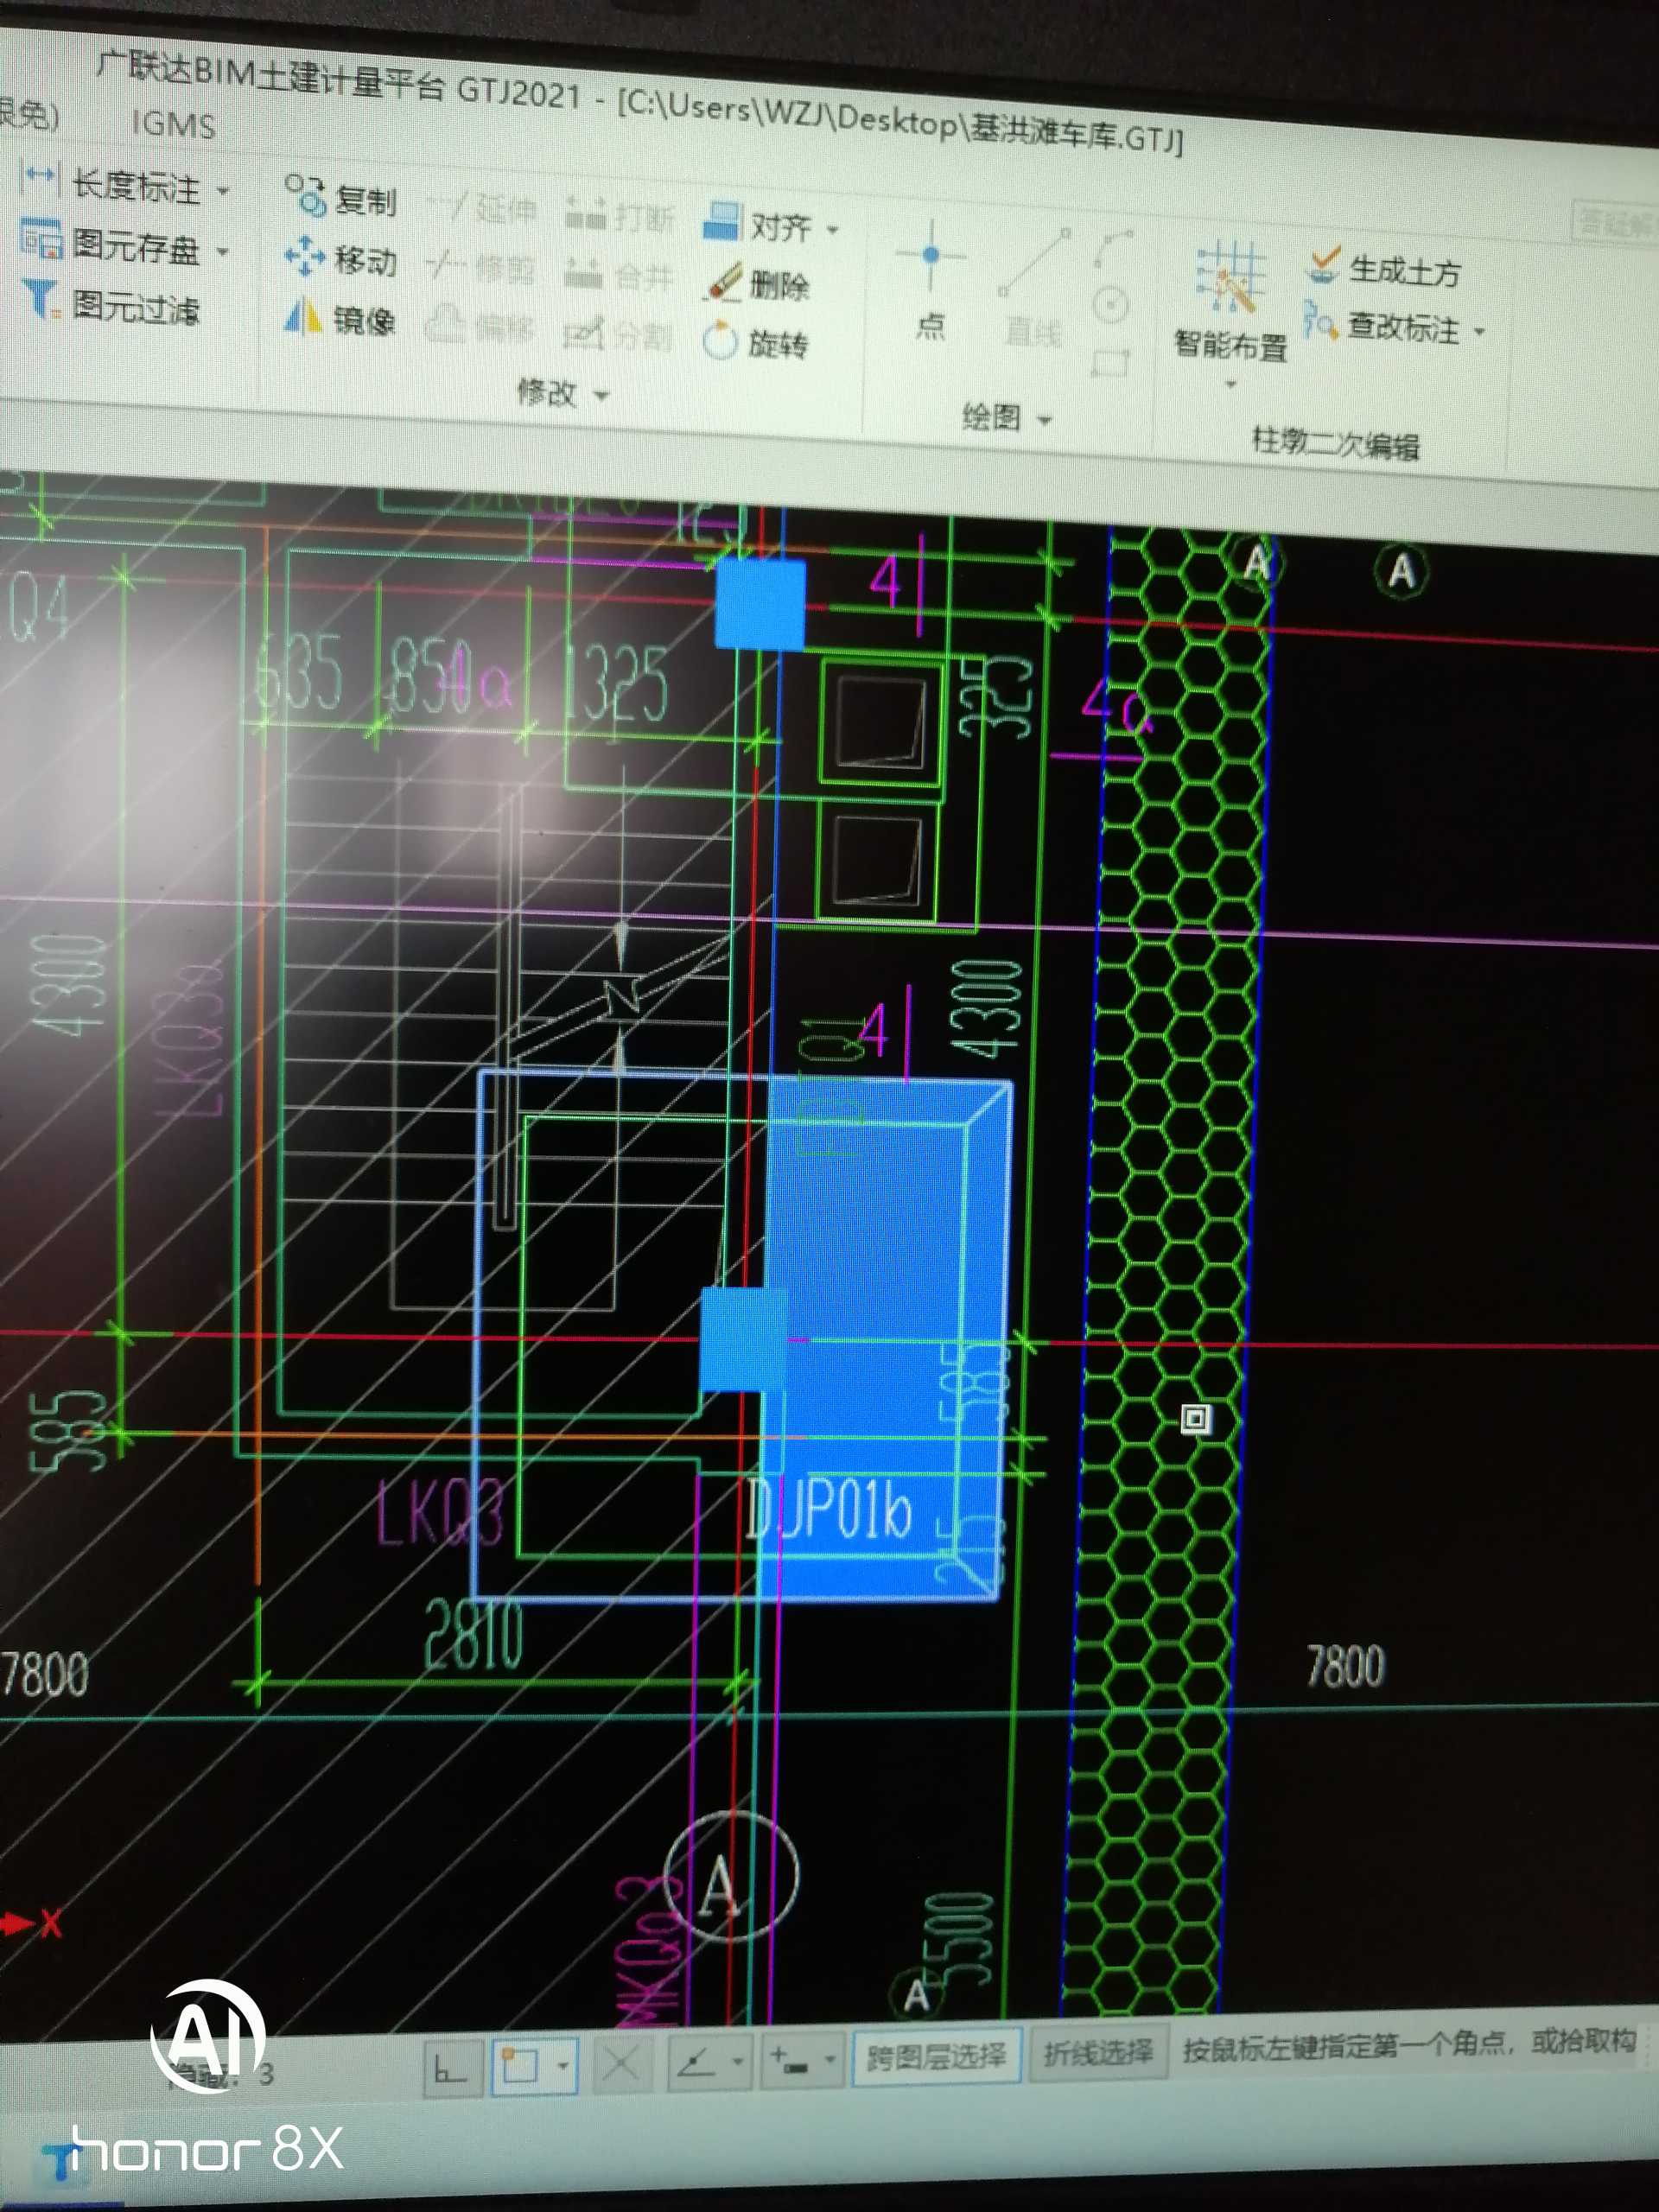This screenshot has width=1659, height=2212.
Task: Click the 智能布置 smart layout tool
Action: 1231,300
